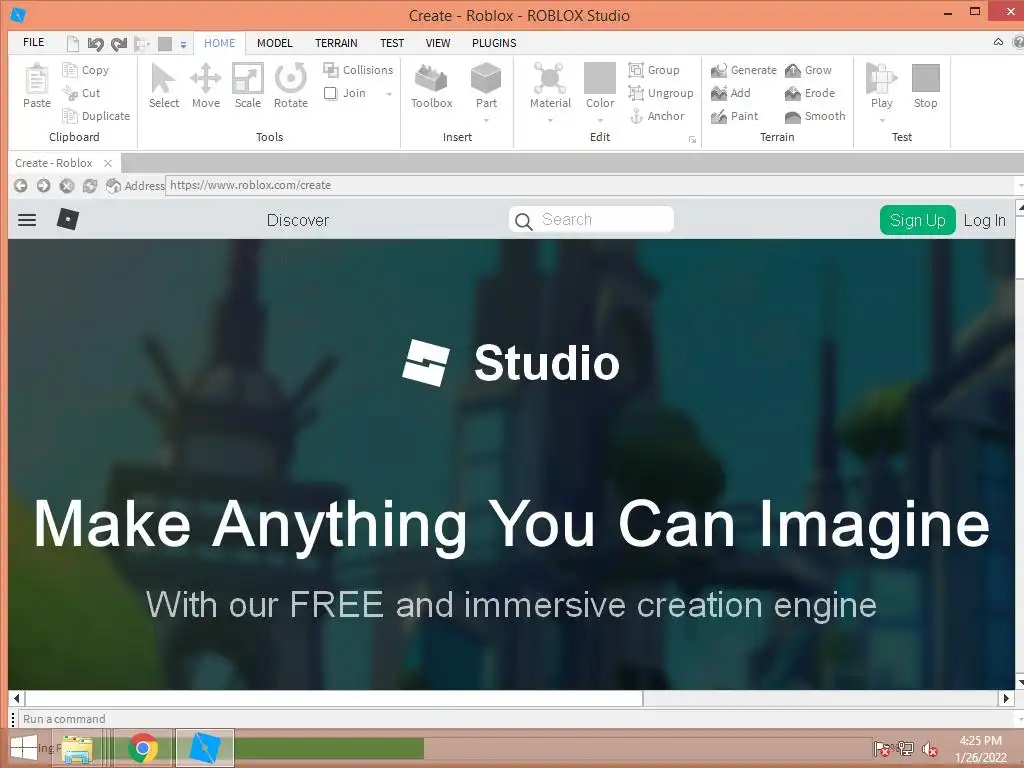This screenshot has height=768, width=1024.
Task: Check the Join checkbox
Action: tap(330, 93)
